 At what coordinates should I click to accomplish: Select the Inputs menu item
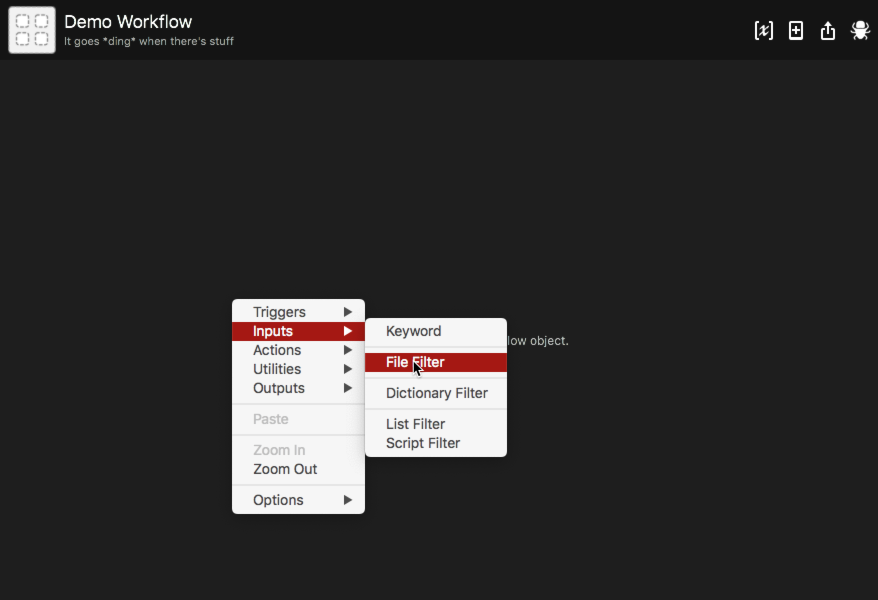click(x=273, y=331)
